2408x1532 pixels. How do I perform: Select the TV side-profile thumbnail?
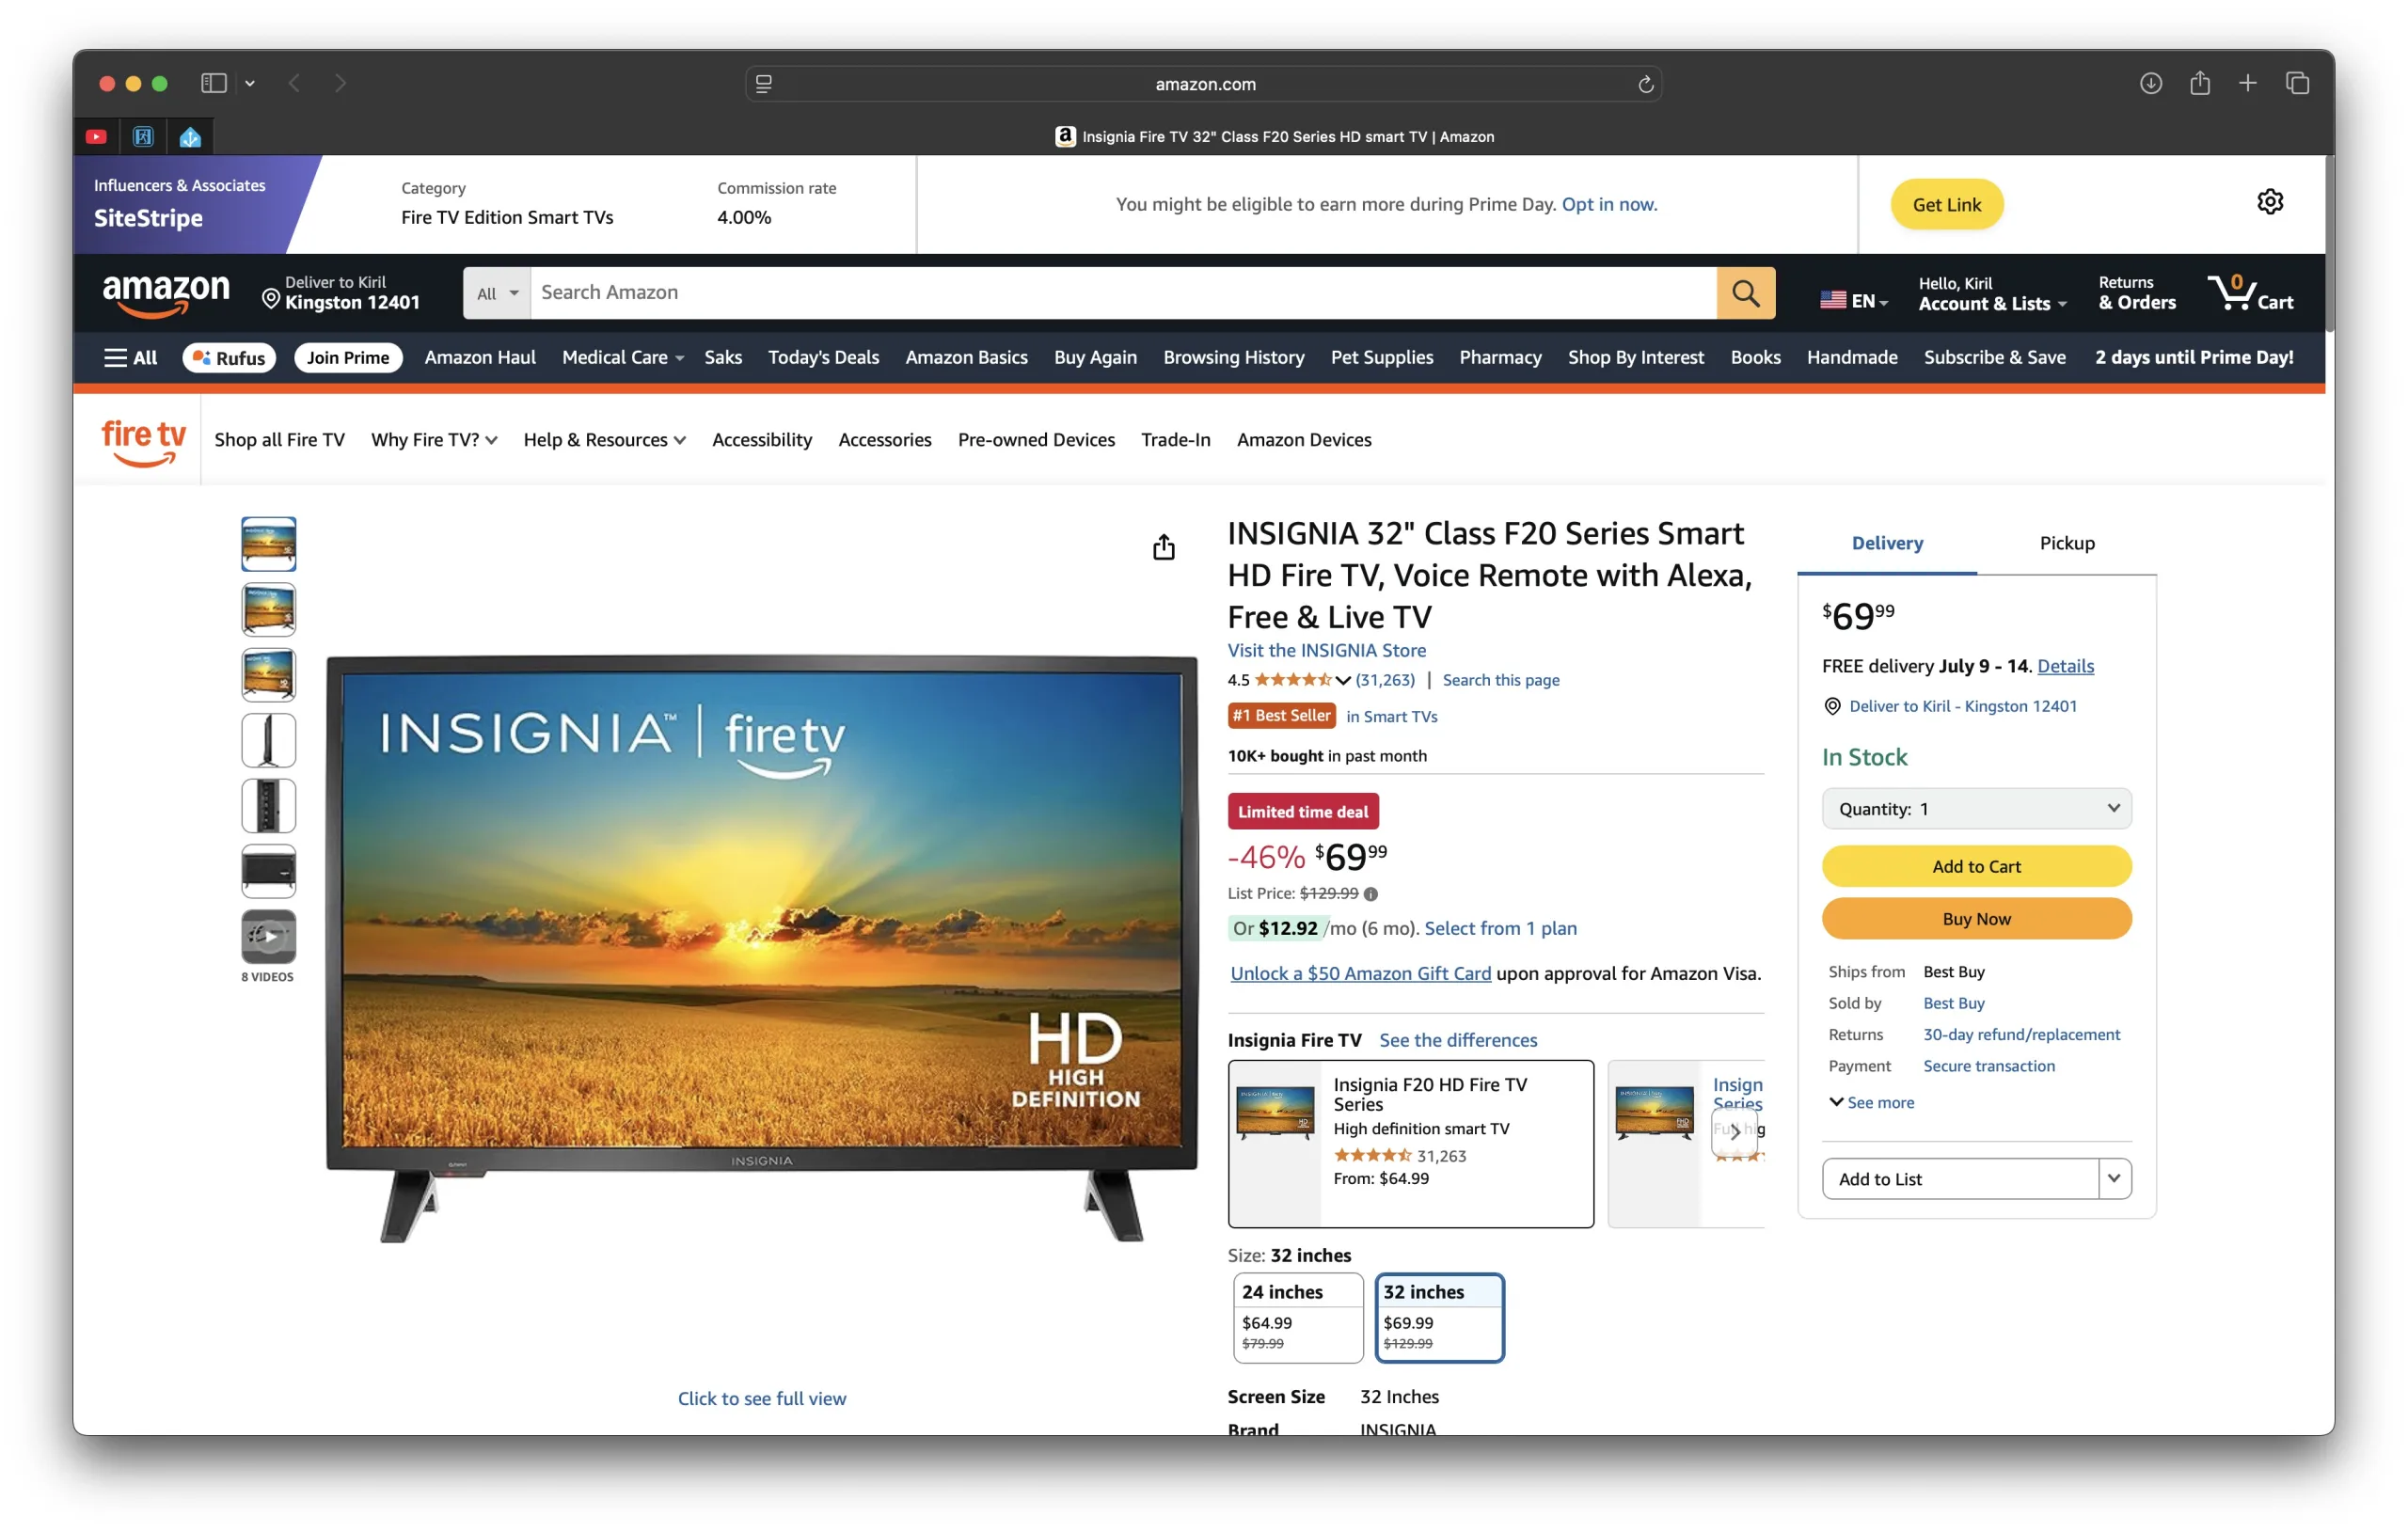[268, 740]
